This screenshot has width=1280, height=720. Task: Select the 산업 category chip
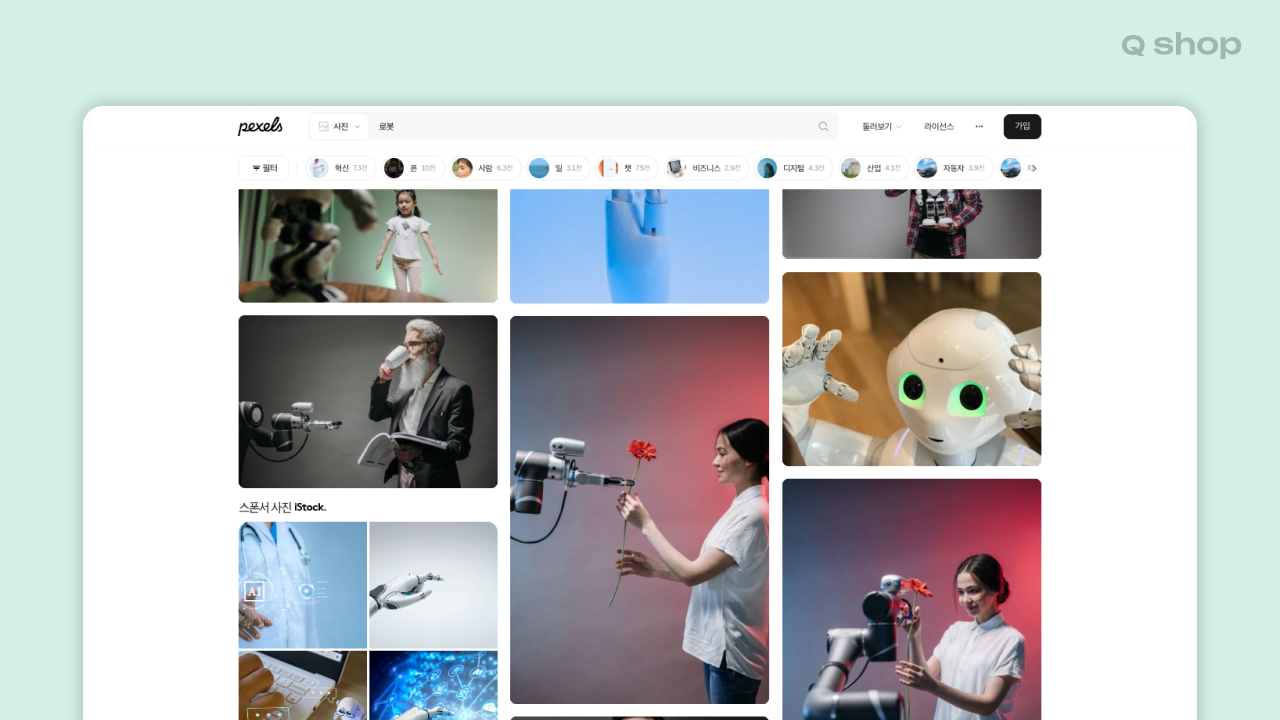coord(874,168)
